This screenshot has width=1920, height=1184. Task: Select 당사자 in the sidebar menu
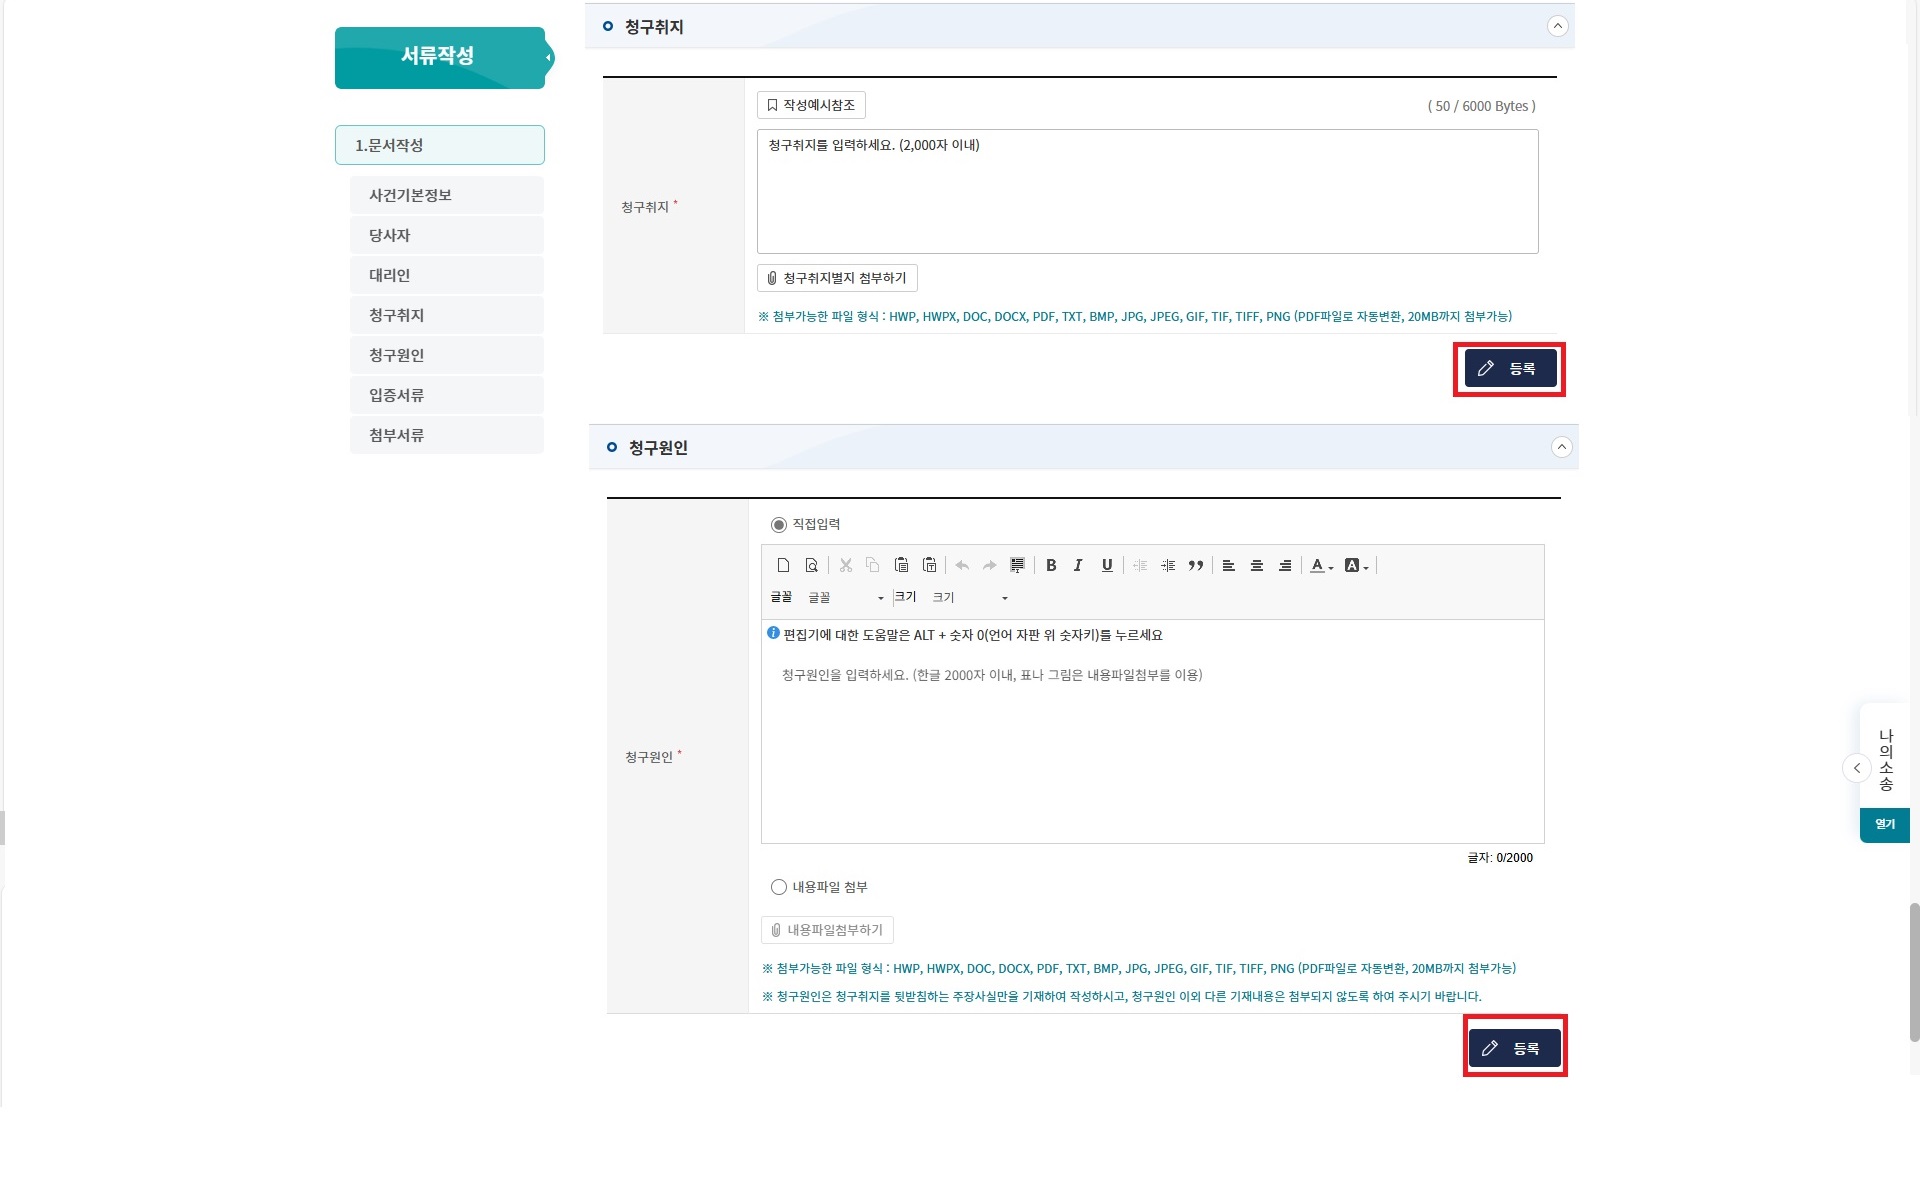[x=446, y=234]
